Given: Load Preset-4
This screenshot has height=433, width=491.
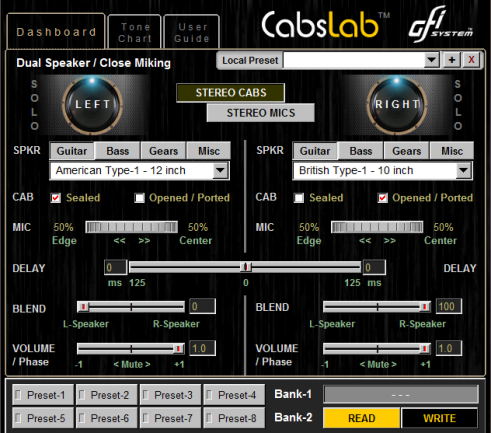Looking at the screenshot, I should coord(234,395).
